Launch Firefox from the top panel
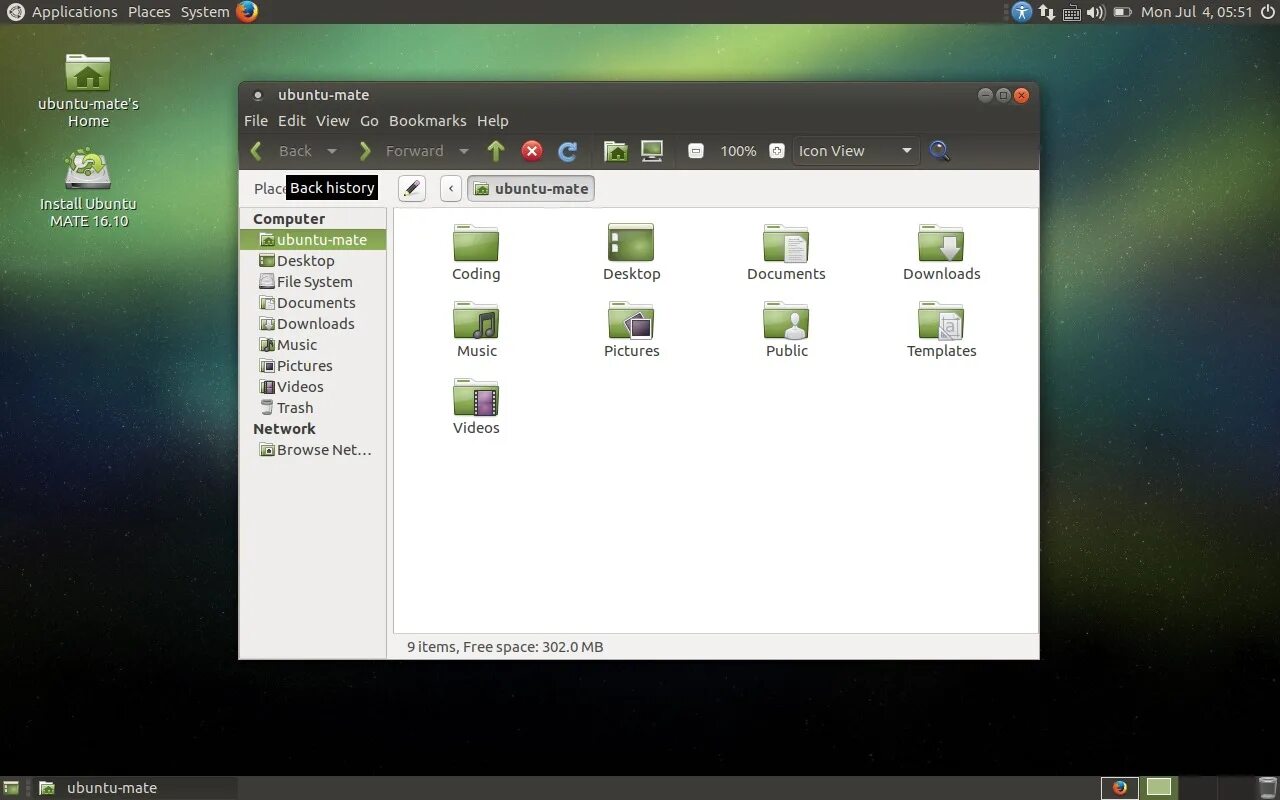 (247, 12)
